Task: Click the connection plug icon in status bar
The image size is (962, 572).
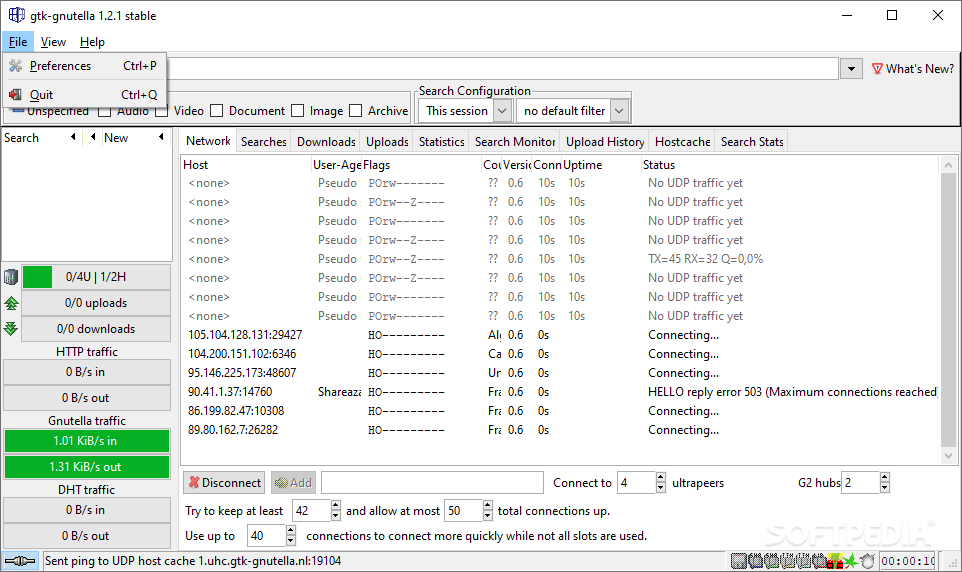Action: 20,561
